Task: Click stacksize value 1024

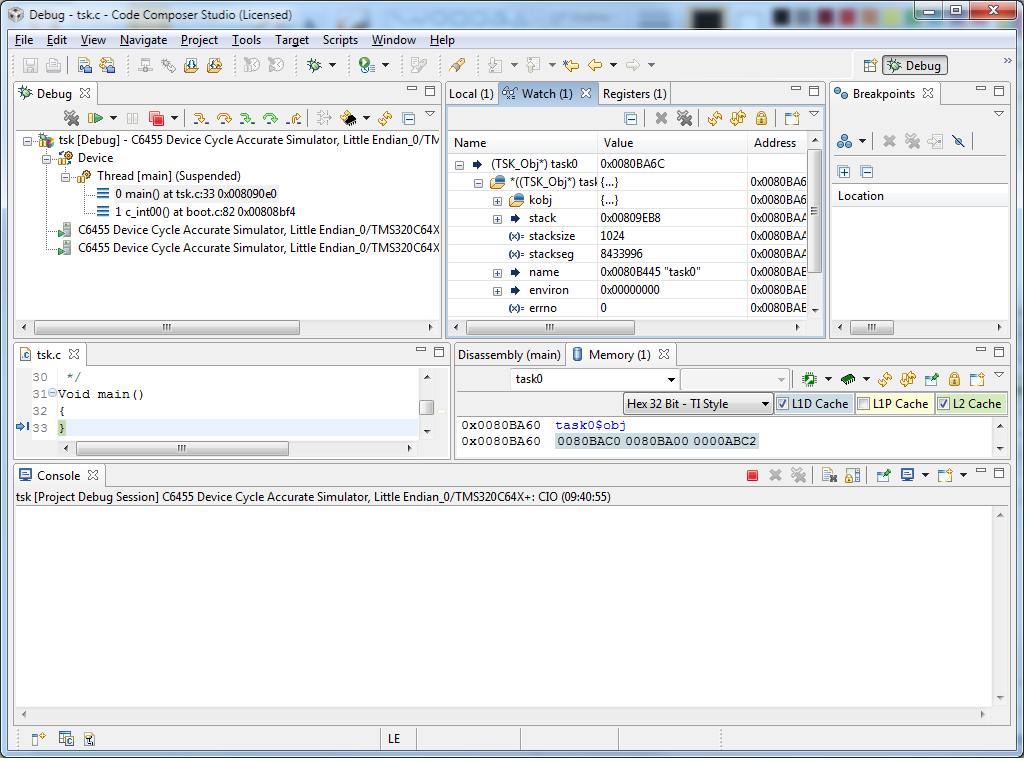Action: [612, 235]
